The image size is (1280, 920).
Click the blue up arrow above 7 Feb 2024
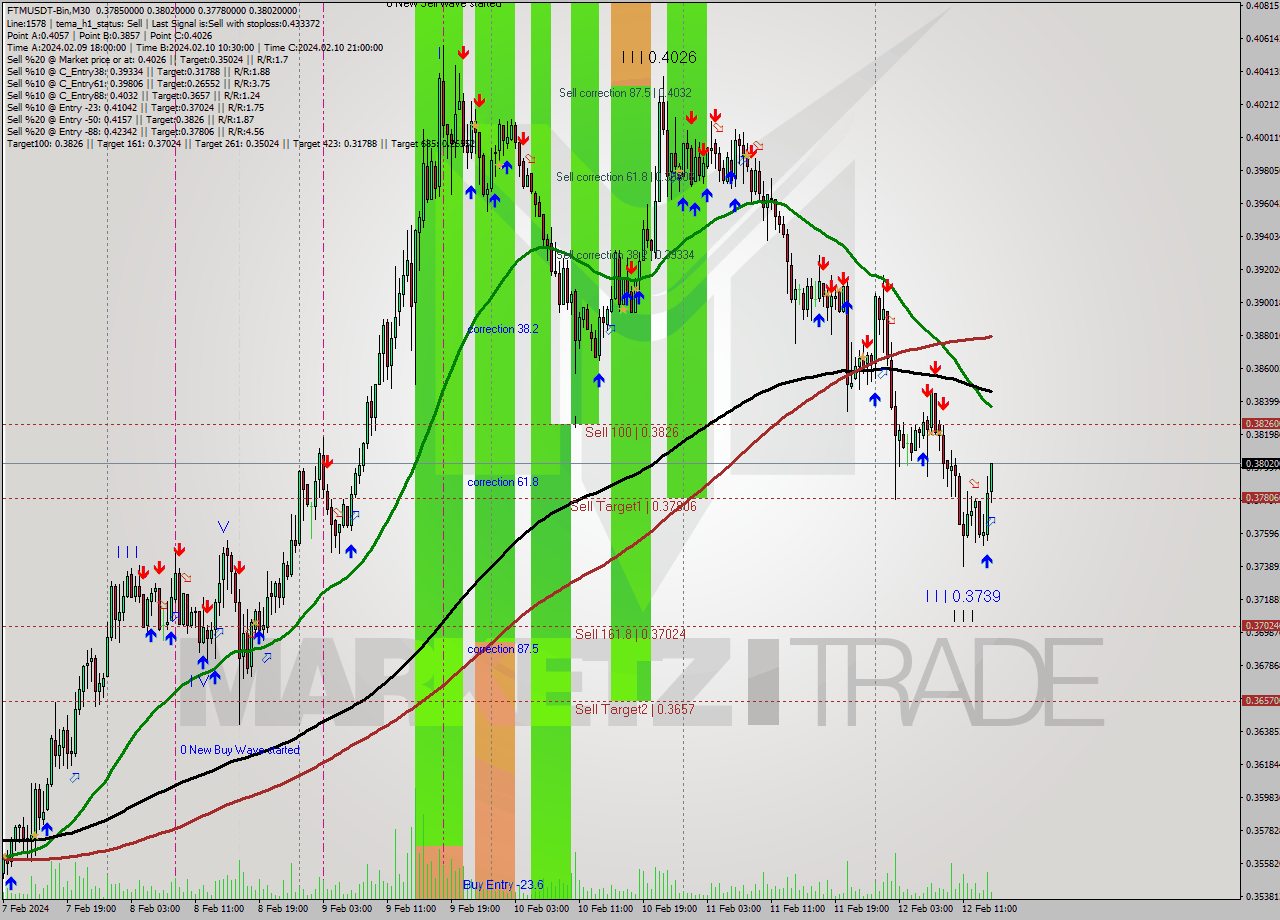pyautogui.click(x=11, y=882)
